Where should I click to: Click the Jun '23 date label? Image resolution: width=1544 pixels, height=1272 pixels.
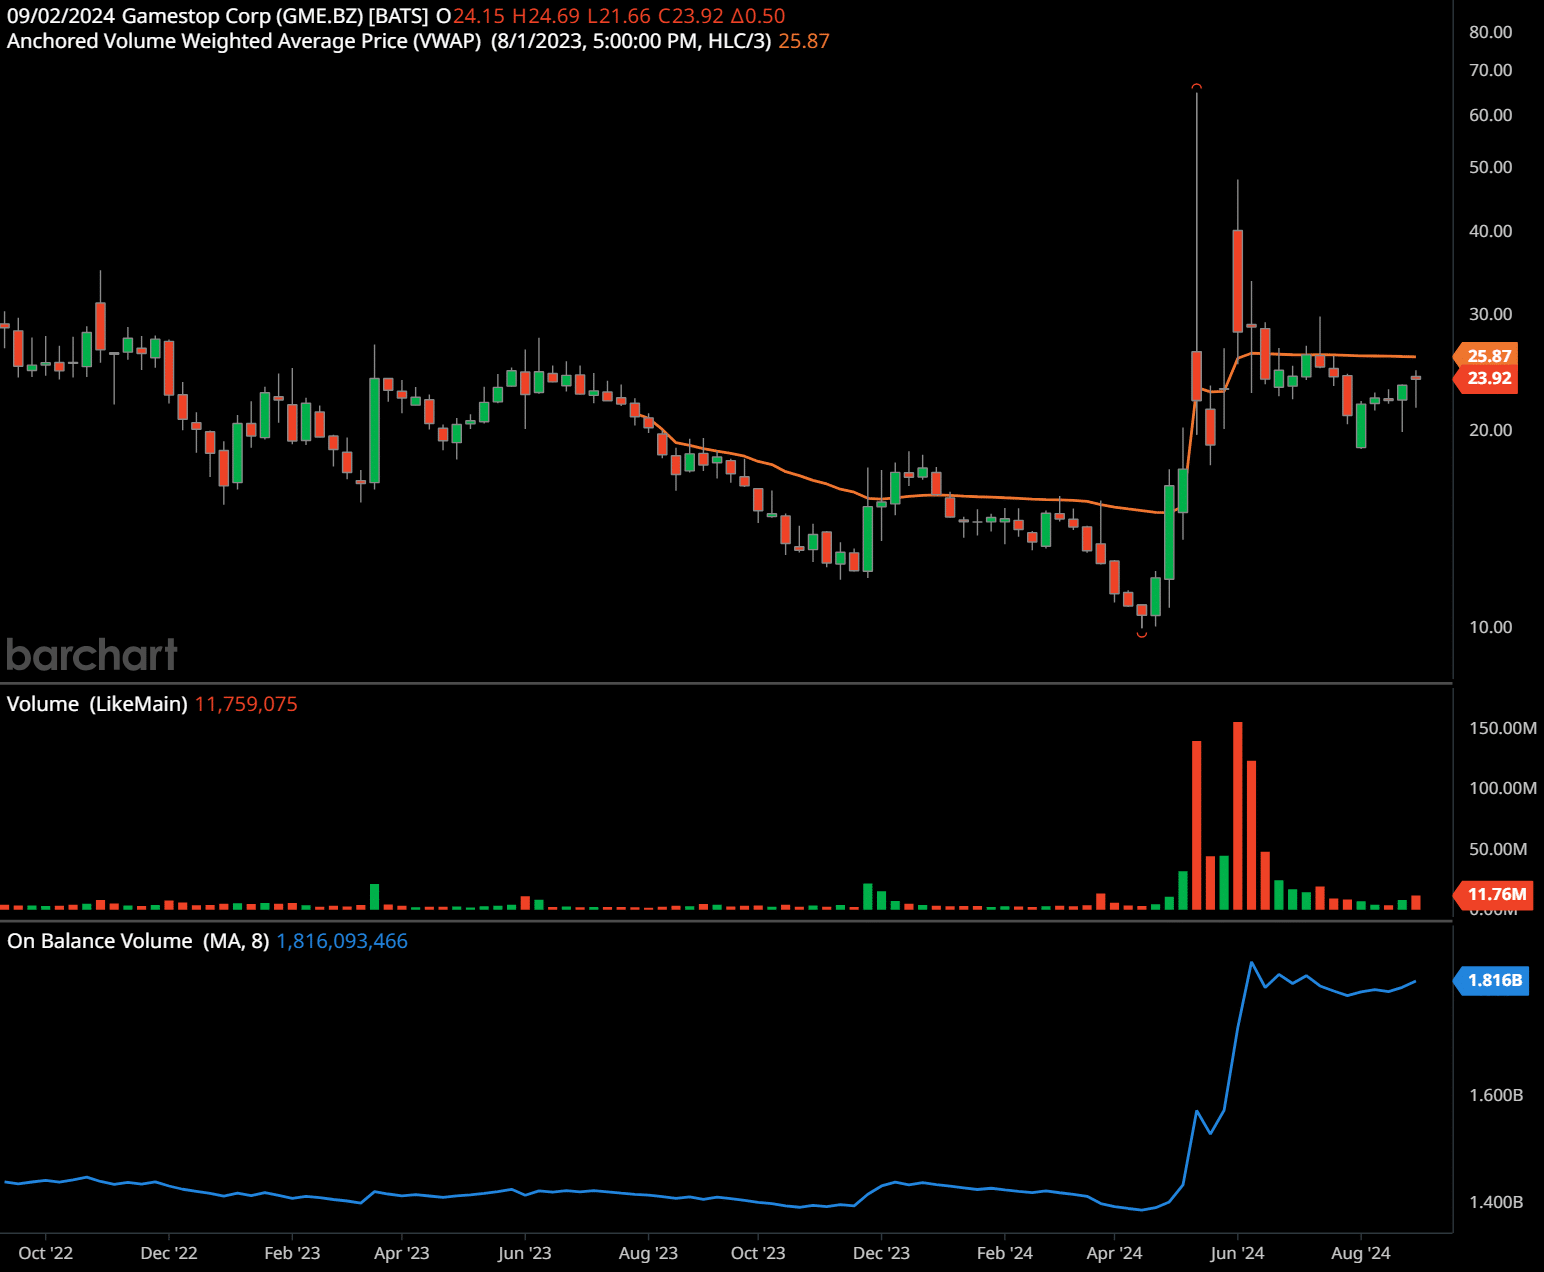524,1253
